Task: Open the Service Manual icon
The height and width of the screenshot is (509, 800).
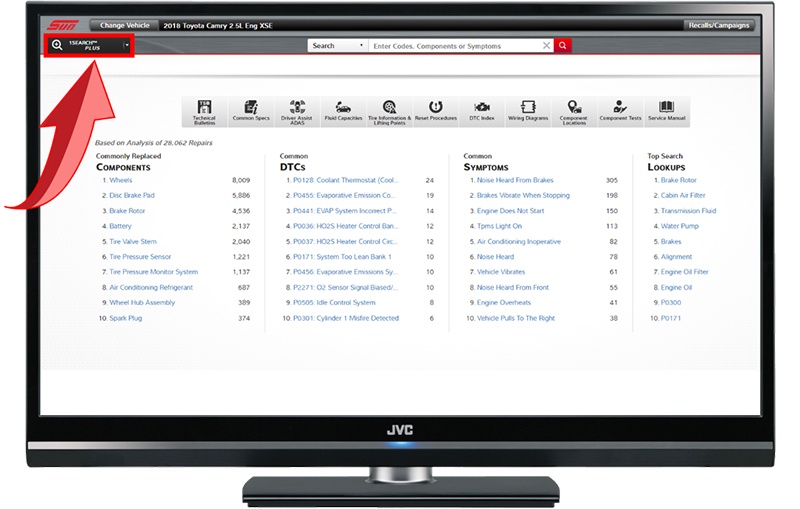Action: [667, 112]
